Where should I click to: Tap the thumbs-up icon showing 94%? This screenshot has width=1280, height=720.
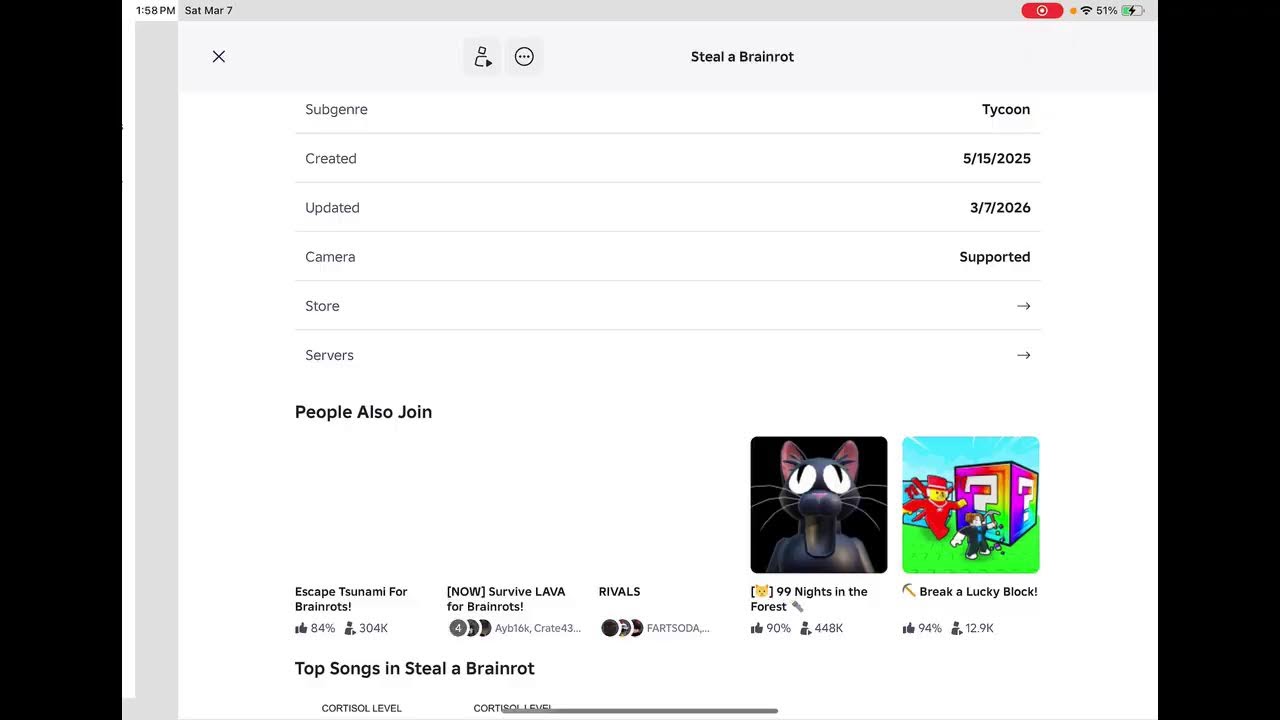[x=909, y=628]
